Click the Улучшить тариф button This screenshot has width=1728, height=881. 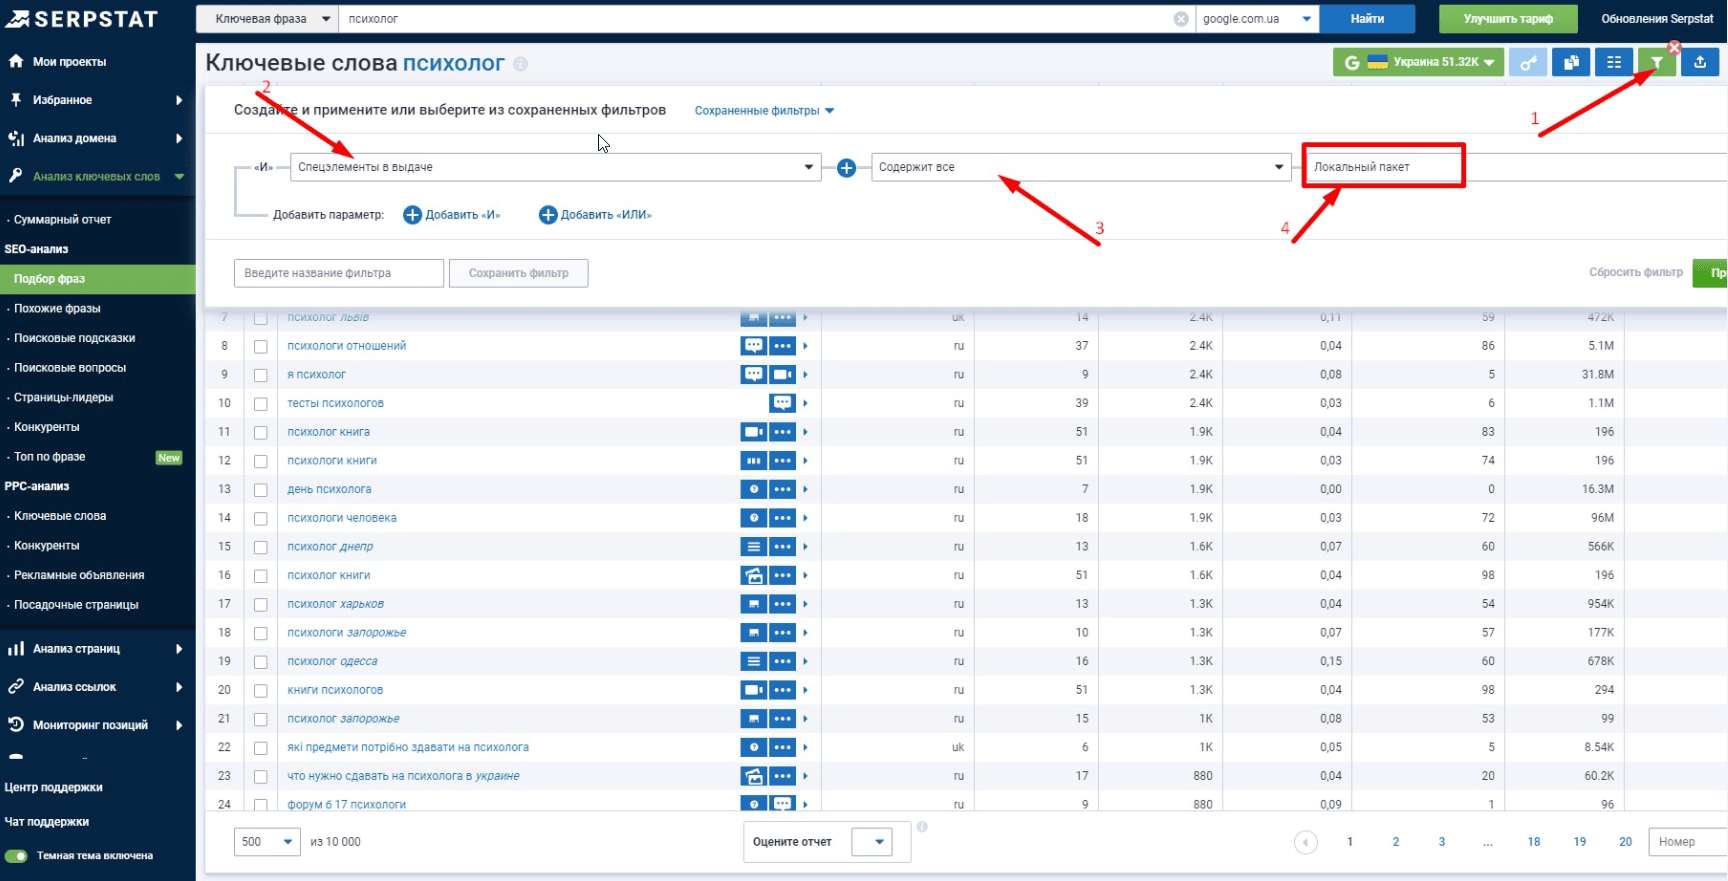click(x=1508, y=19)
